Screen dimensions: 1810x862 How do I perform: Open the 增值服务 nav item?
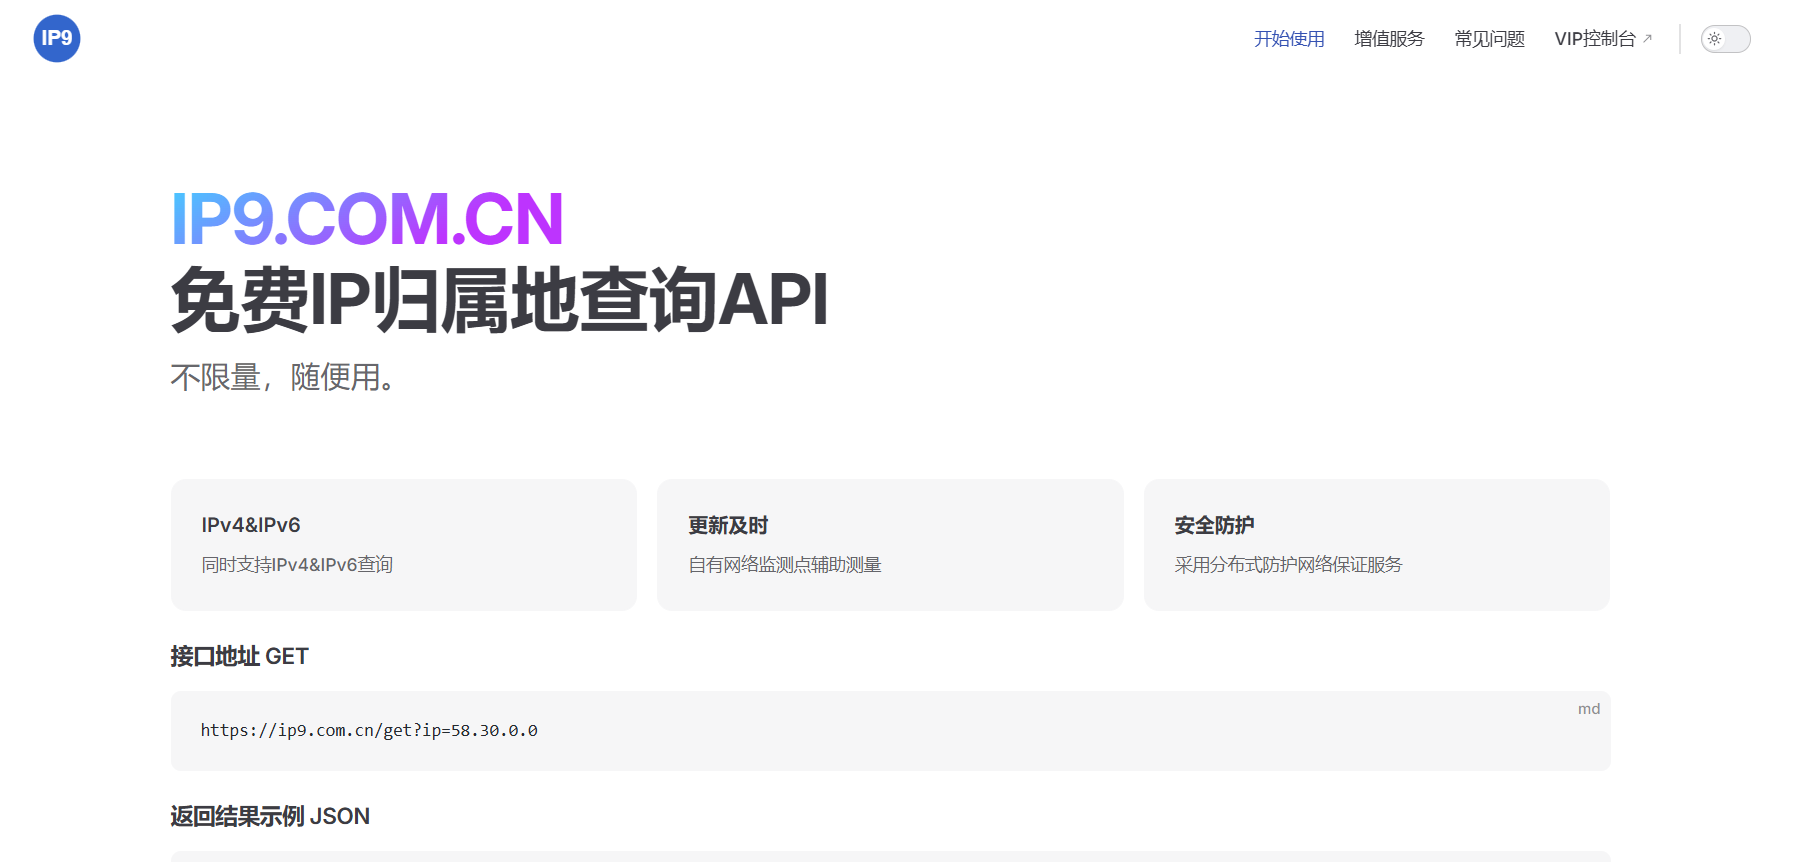coord(1389,39)
